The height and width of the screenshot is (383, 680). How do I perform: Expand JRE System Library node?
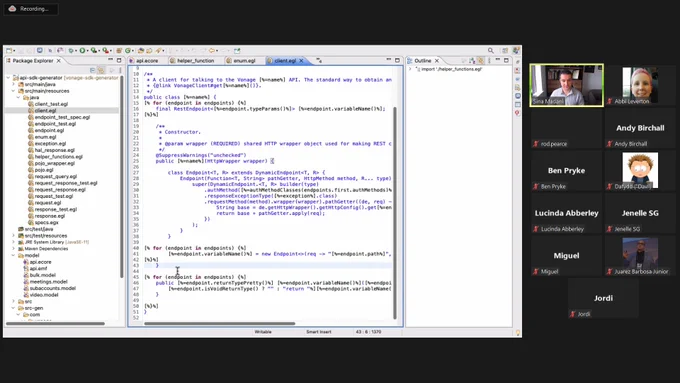[13, 242]
